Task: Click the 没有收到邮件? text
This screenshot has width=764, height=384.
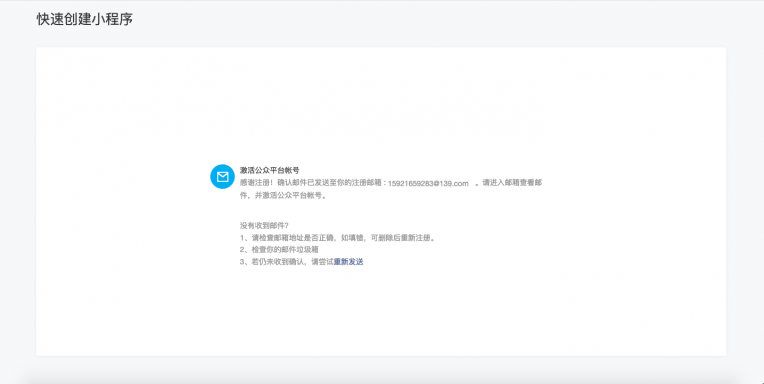Action: (x=264, y=226)
